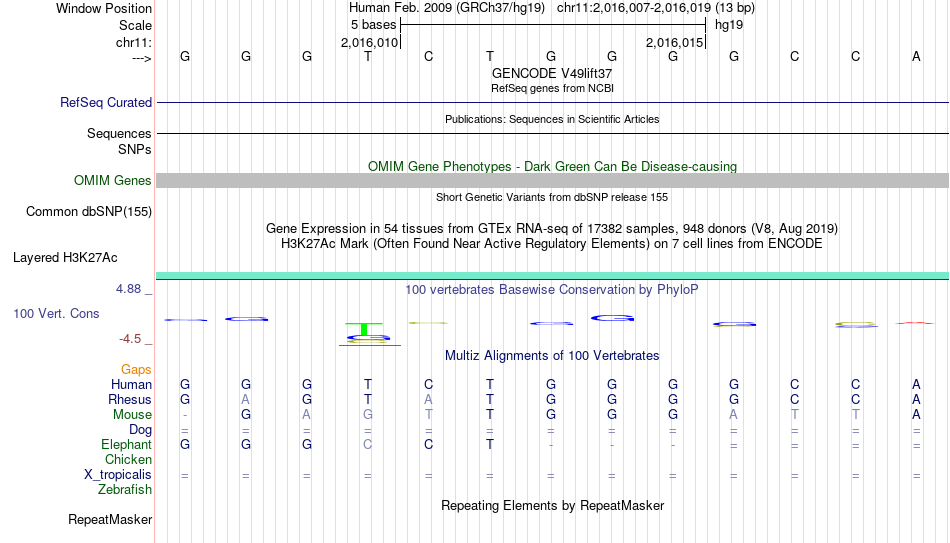Click the '-4.5' conservation lower limit

(130, 339)
